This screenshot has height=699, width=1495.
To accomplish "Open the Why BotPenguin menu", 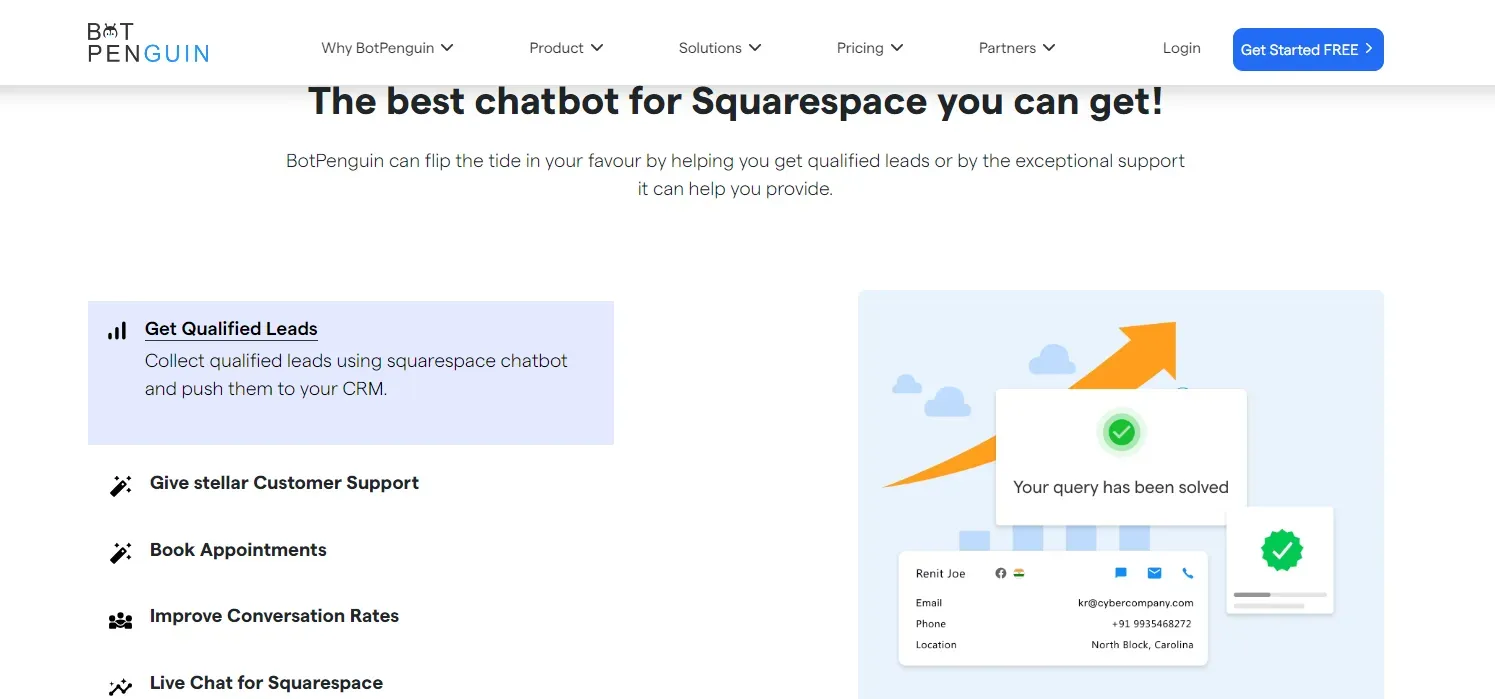I will [x=388, y=48].
